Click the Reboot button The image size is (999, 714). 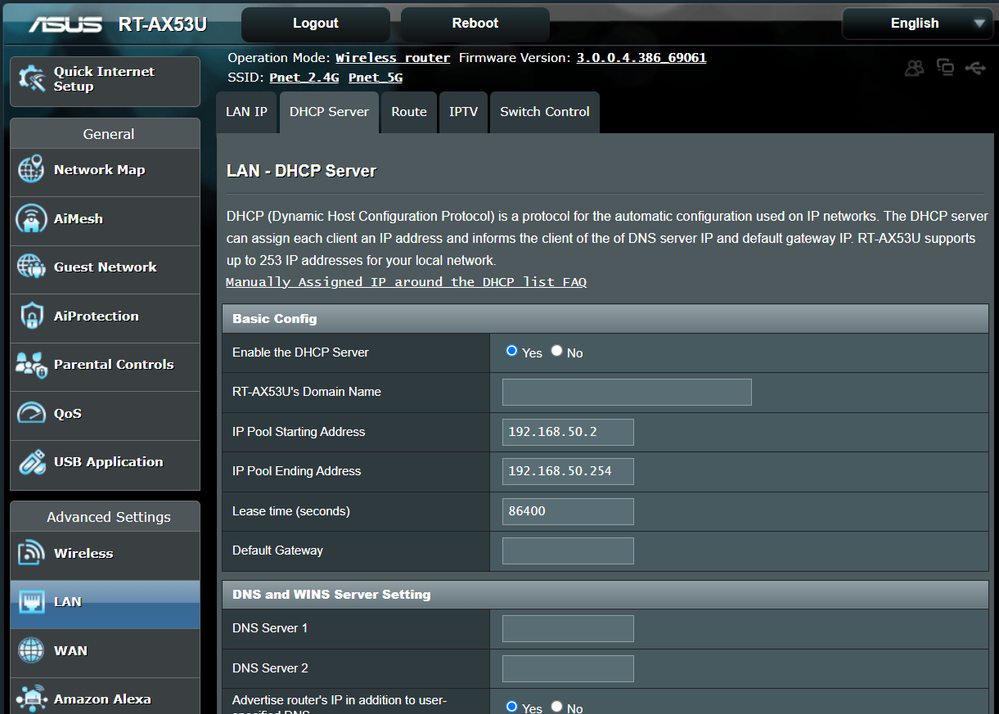(x=475, y=23)
